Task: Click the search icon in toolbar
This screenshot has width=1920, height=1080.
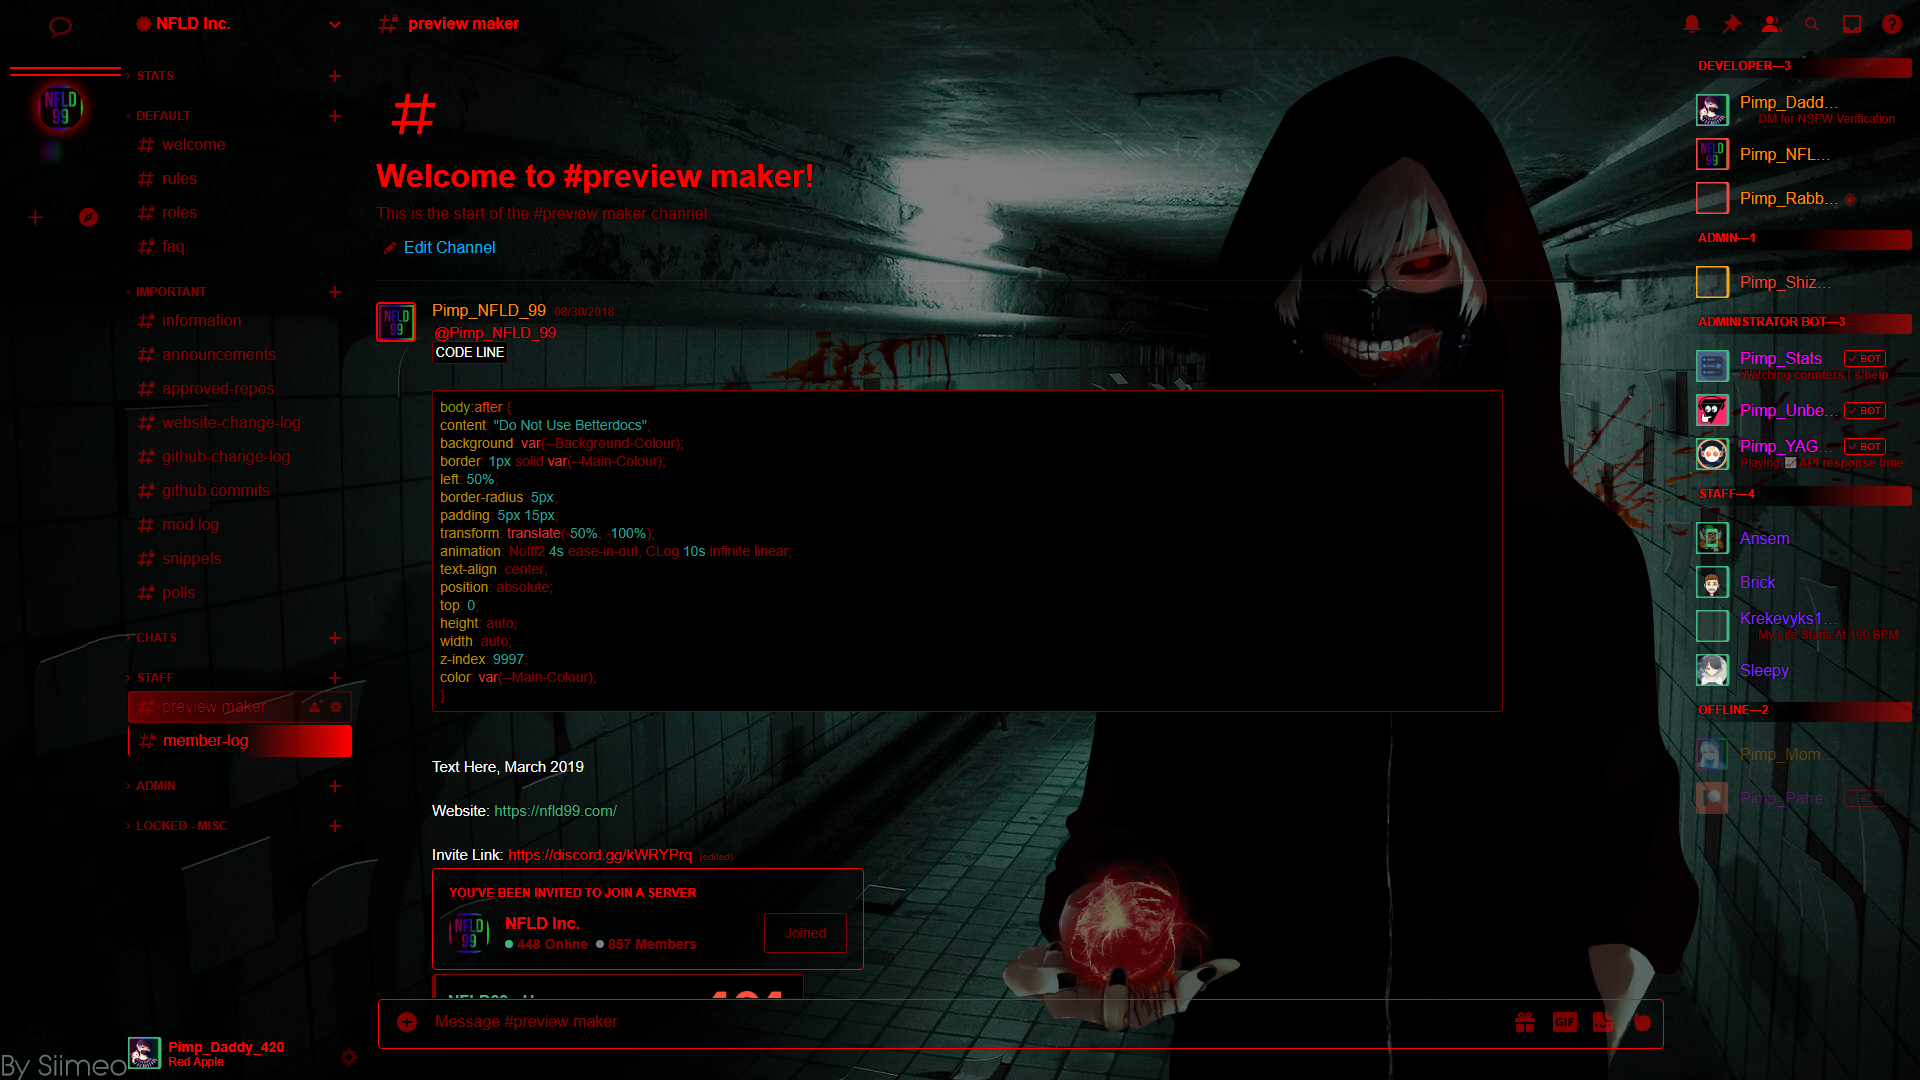Action: tap(1812, 24)
